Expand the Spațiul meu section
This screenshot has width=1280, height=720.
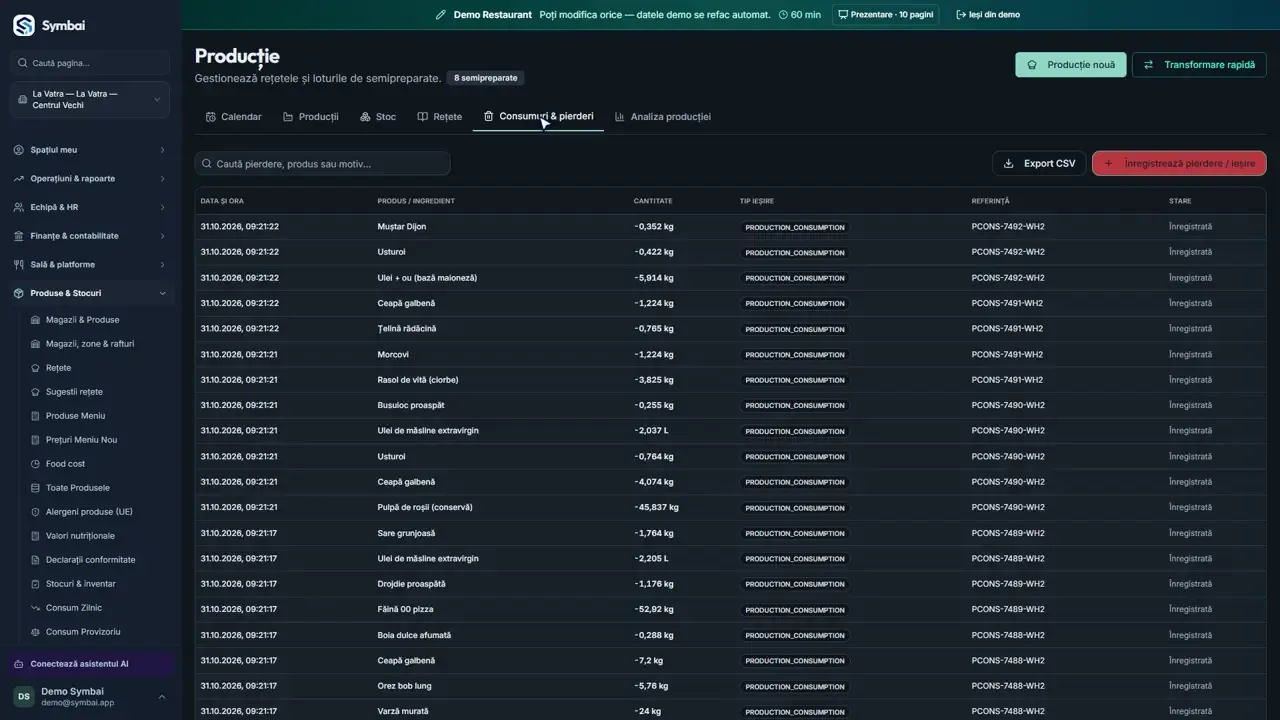[x=90, y=150]
